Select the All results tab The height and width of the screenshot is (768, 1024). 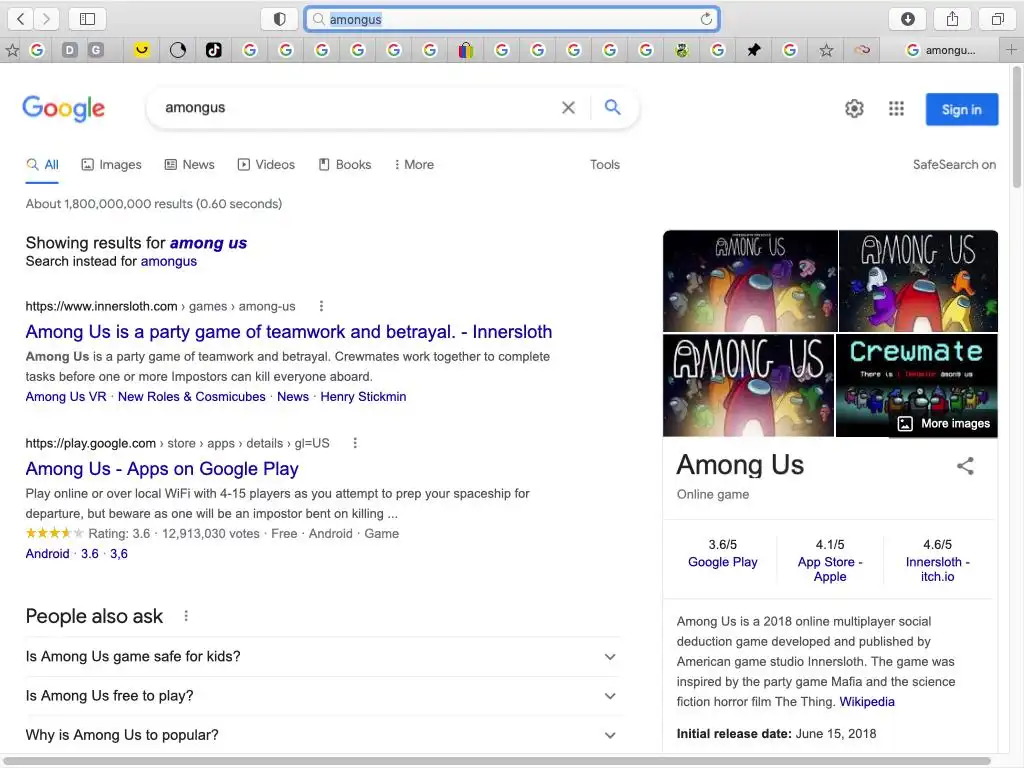click(x=42, y=165)
